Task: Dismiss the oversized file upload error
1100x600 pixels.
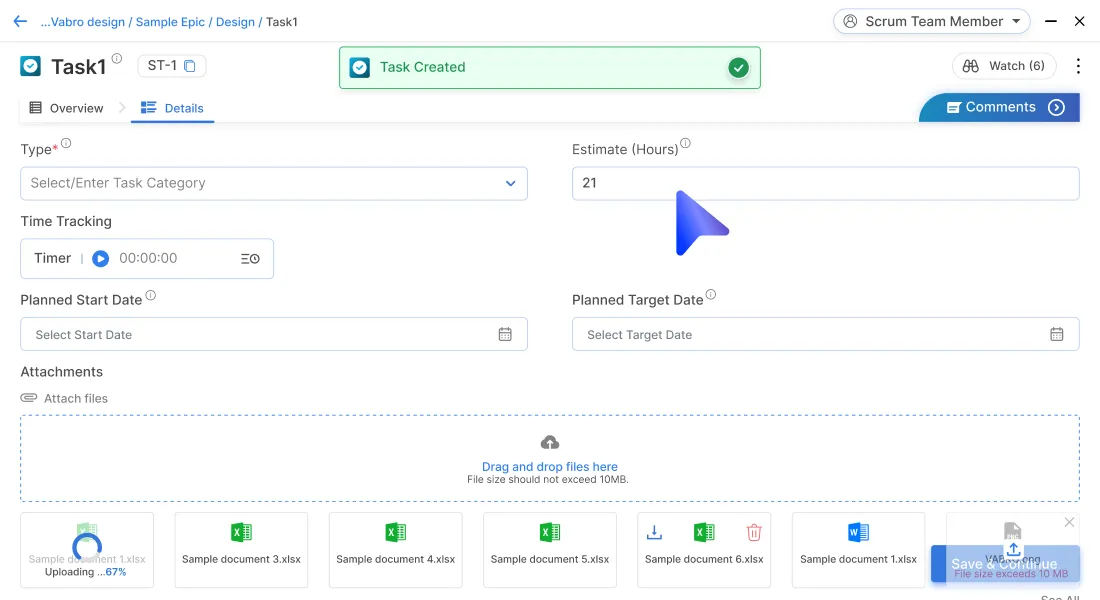Action: click(x=1069, y=522)
